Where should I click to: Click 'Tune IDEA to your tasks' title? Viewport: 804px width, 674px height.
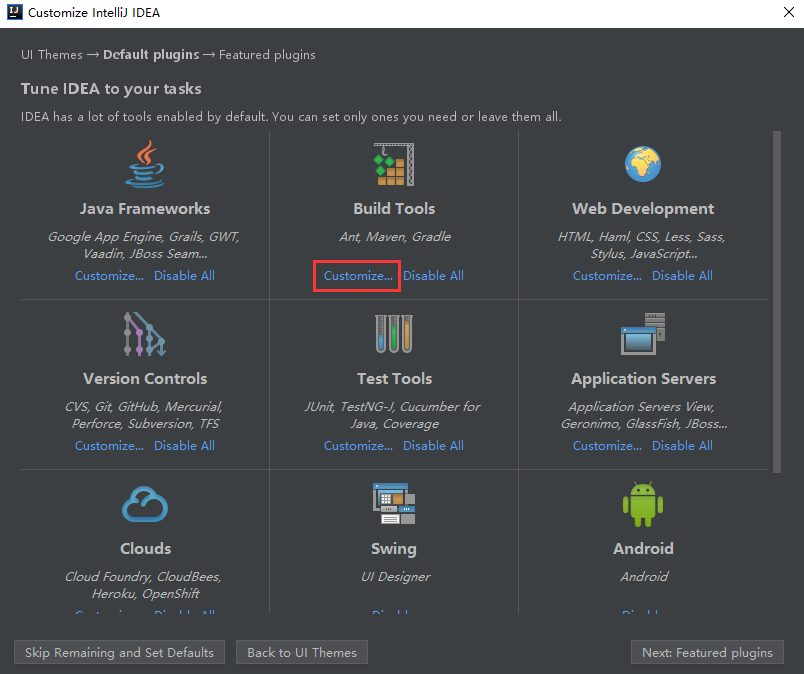tap(111, 89)
